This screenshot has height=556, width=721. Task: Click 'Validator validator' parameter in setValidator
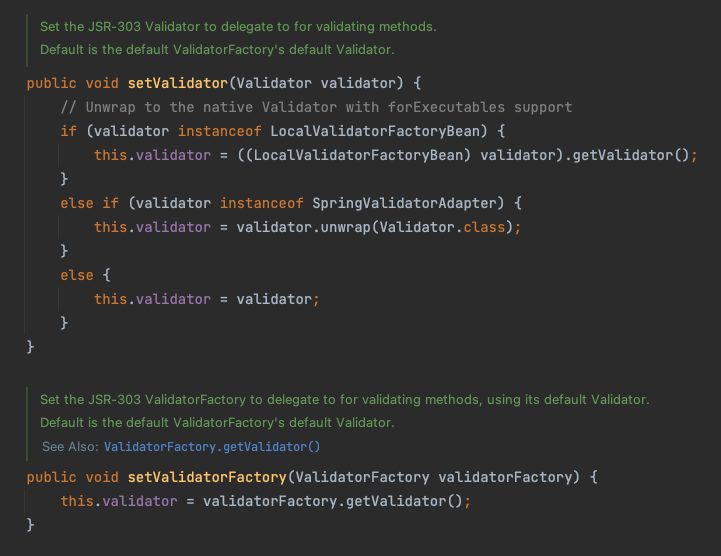point(316,83)
